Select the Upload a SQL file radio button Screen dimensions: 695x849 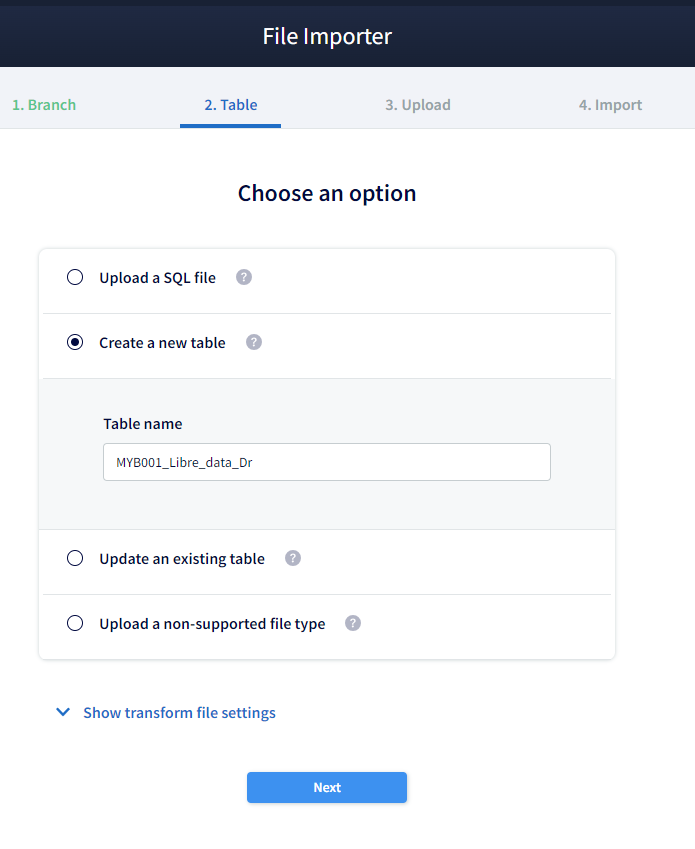click(75, 277)
